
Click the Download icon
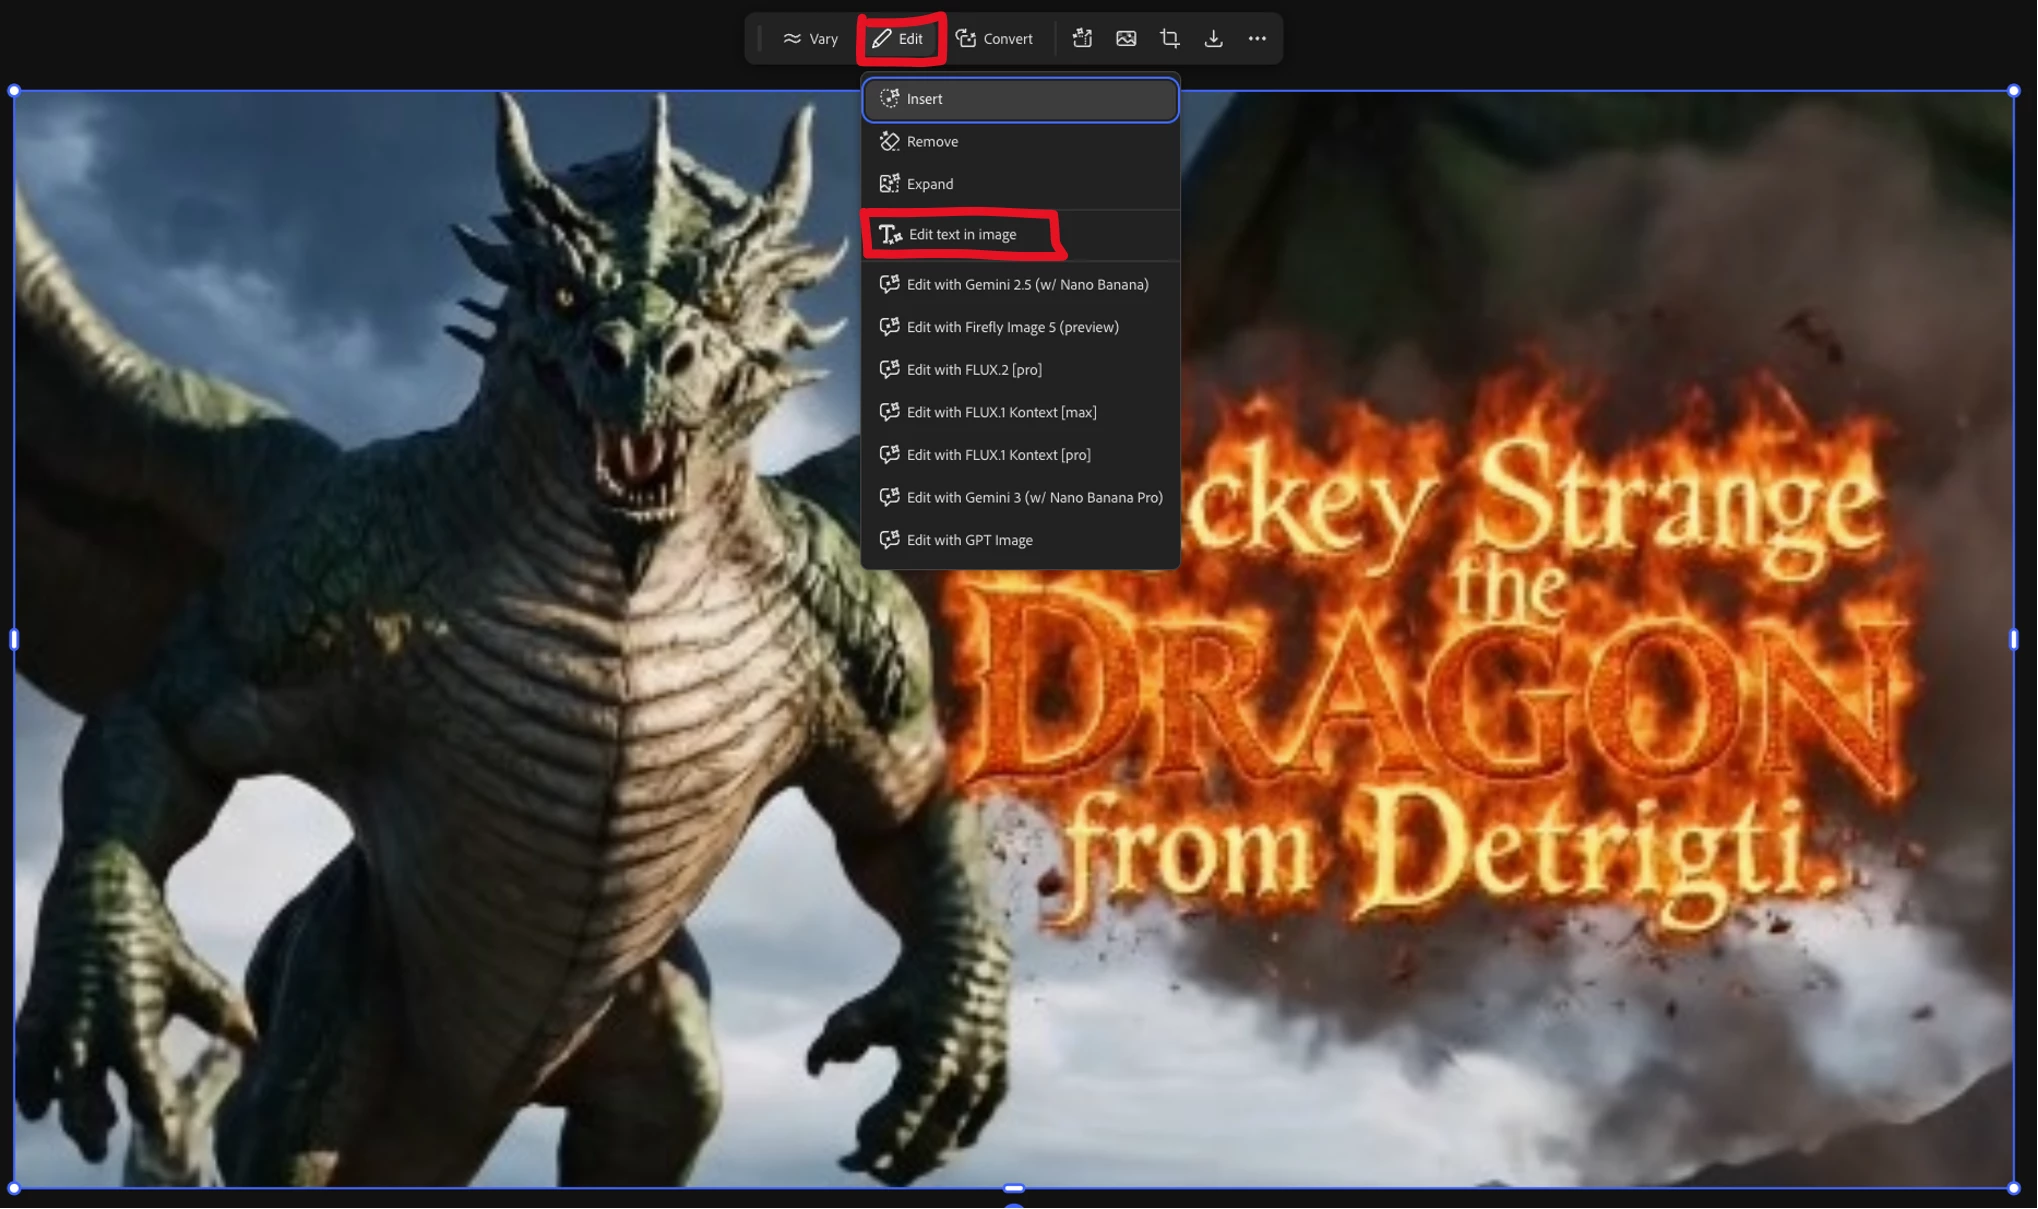point(1213,39)
